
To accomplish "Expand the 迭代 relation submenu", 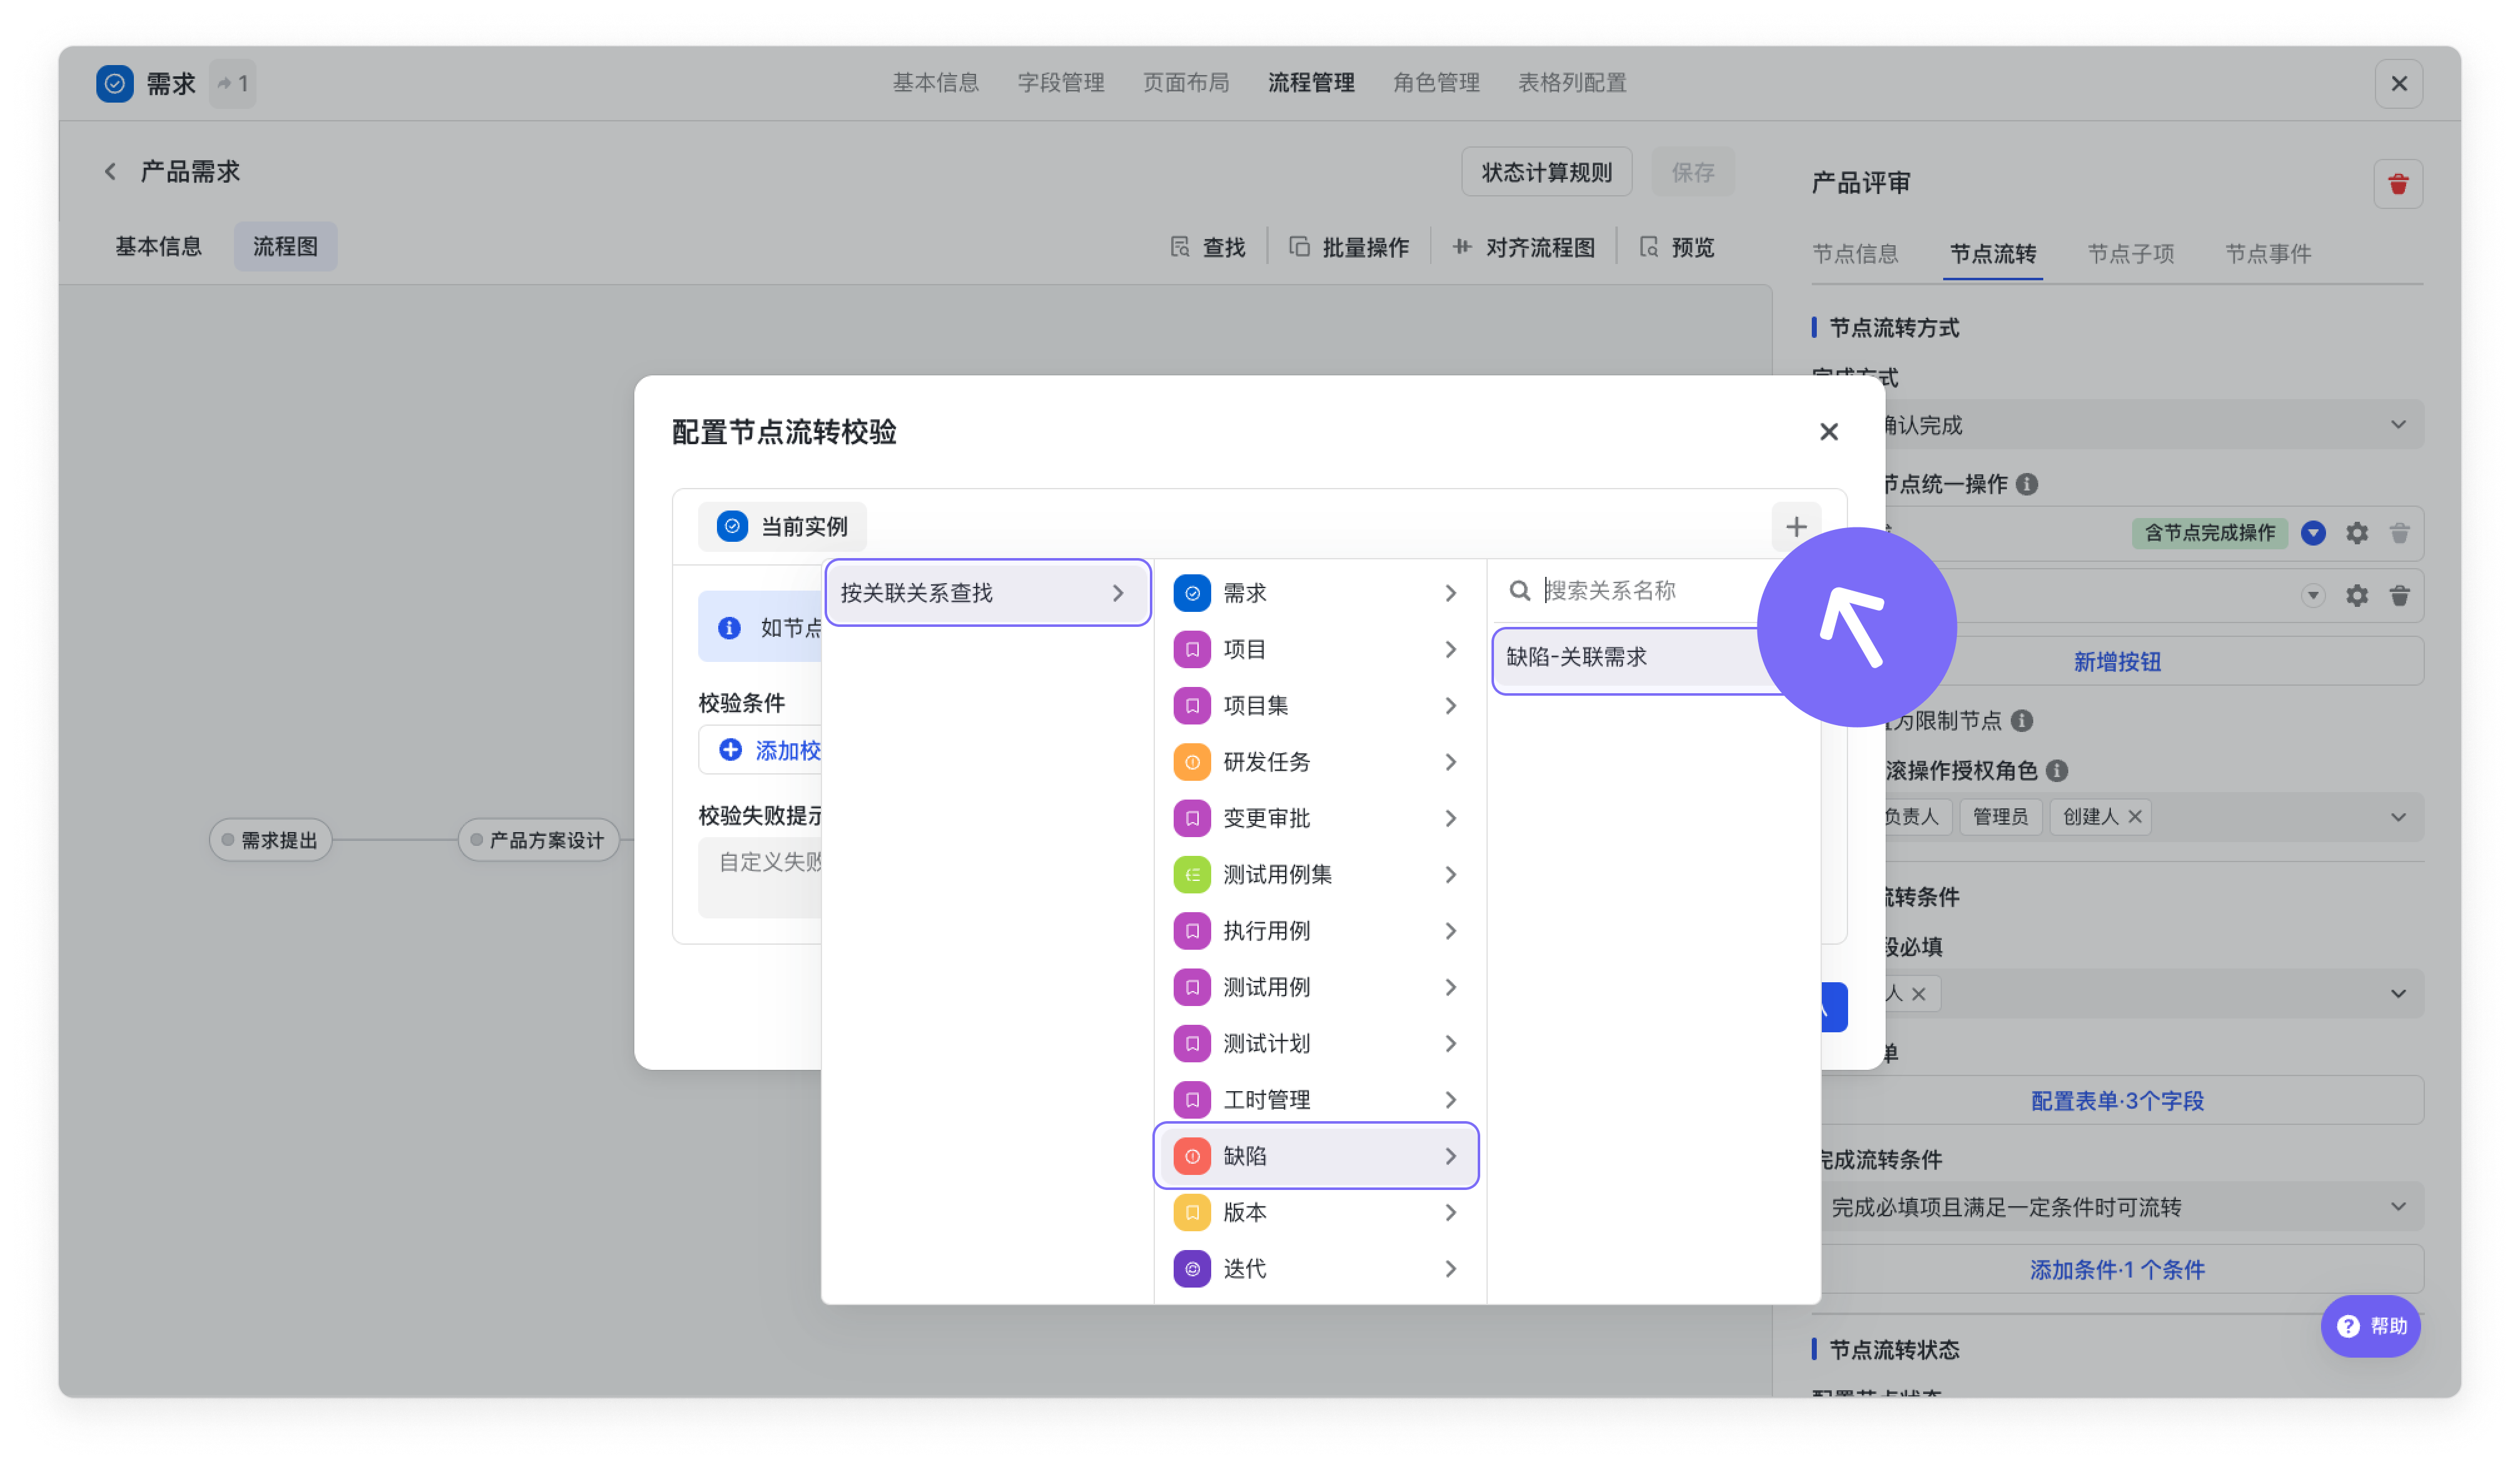I will pyautogui.click(x=1450, y=1269).
